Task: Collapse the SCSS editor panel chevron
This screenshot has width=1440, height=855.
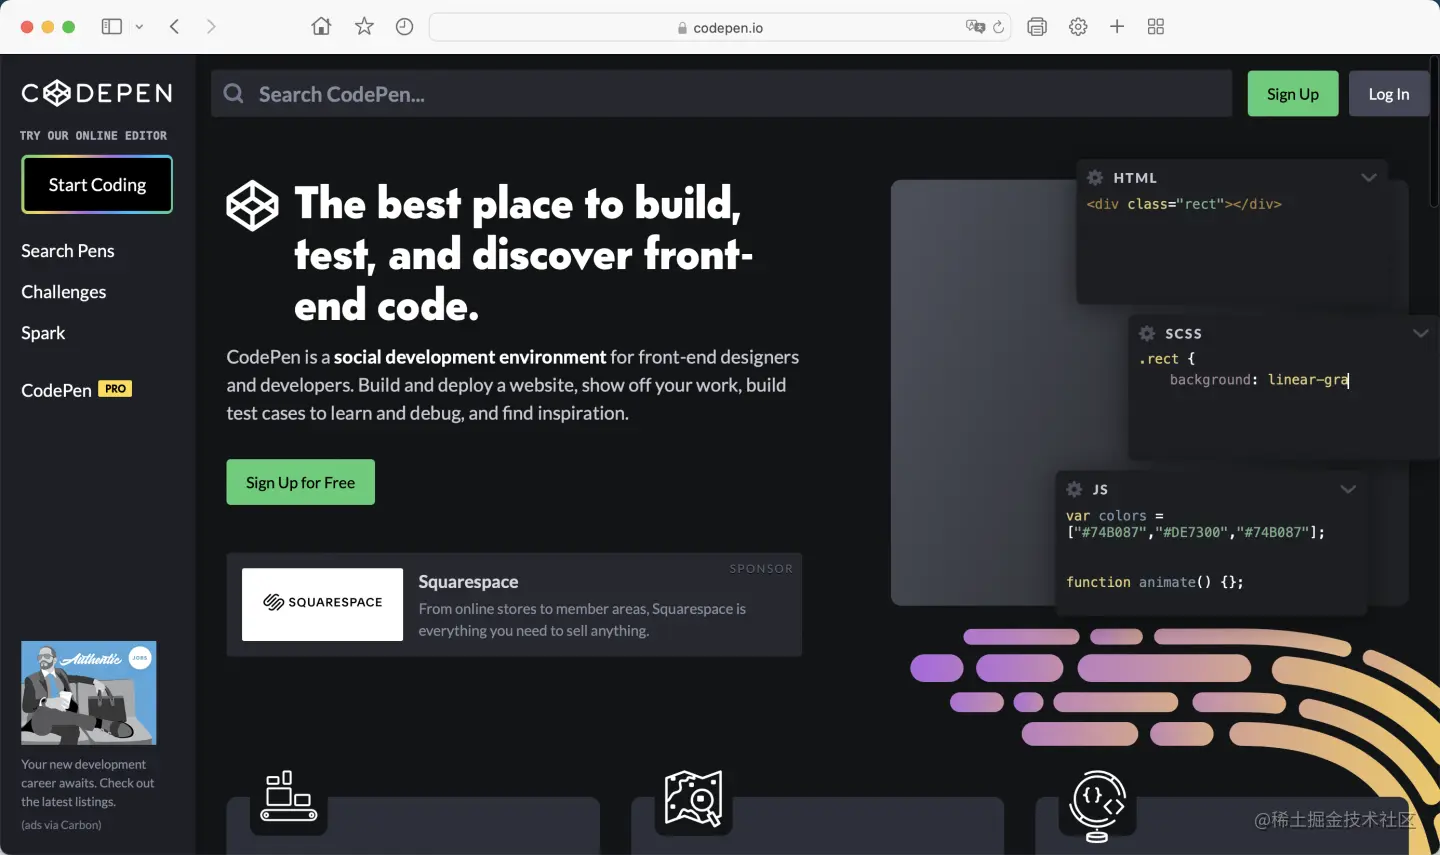Action: click(x=1421, y=333)
